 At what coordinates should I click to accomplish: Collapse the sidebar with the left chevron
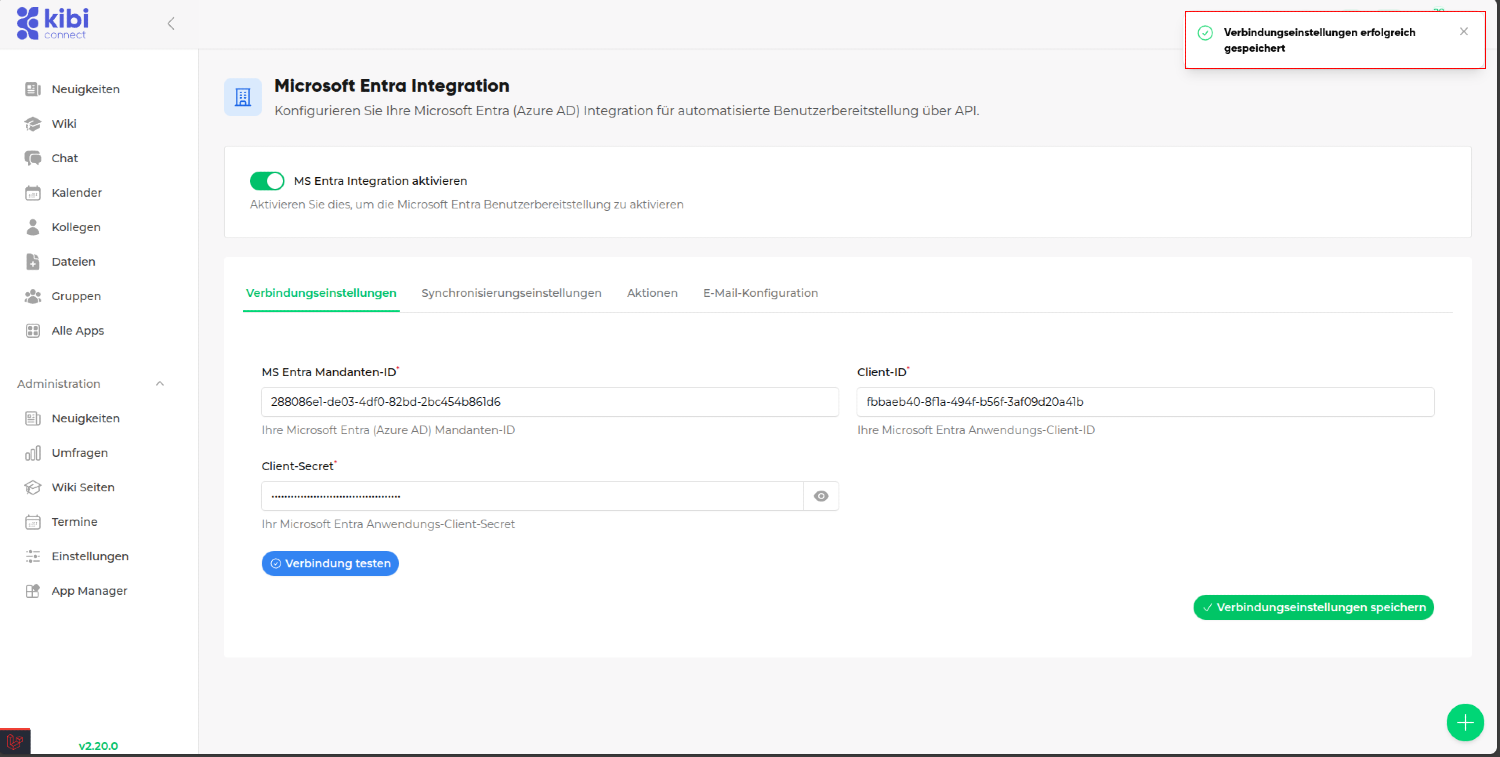(171, 24)
